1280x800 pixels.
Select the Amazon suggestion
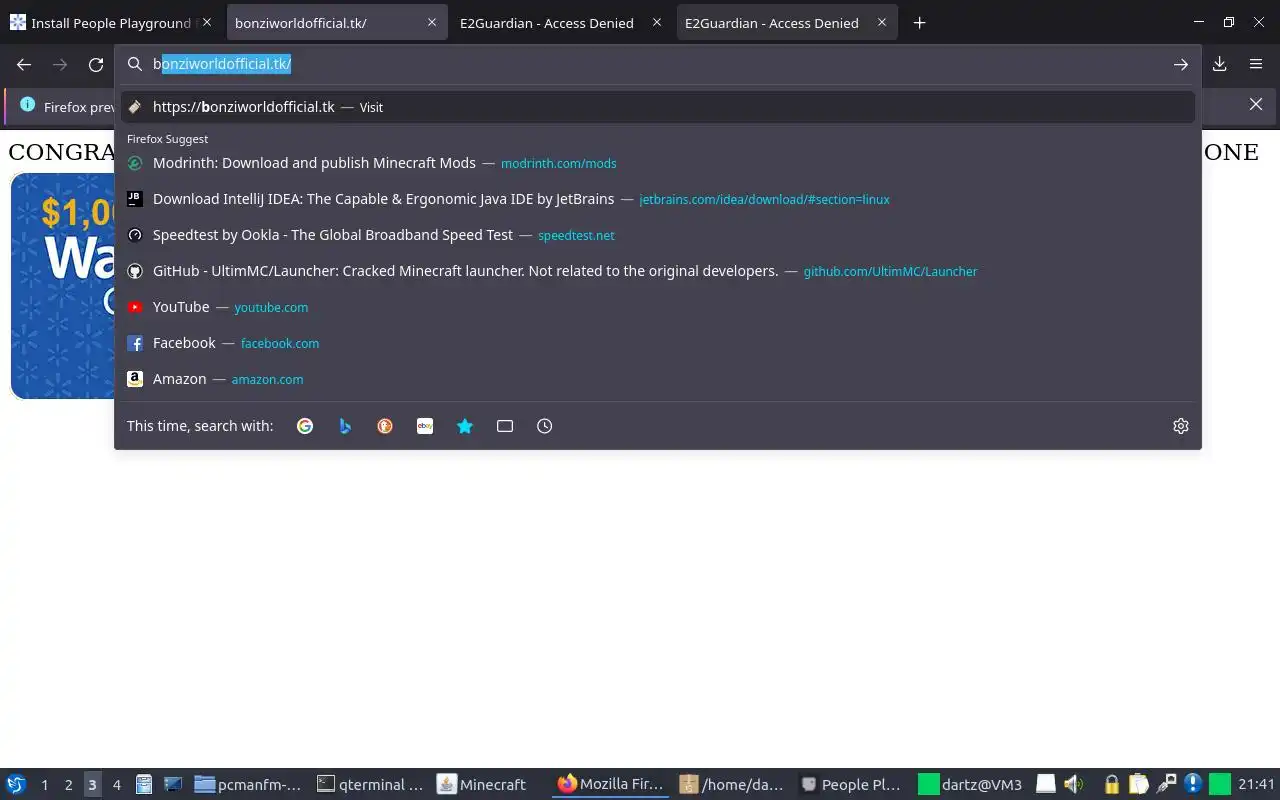658,379
